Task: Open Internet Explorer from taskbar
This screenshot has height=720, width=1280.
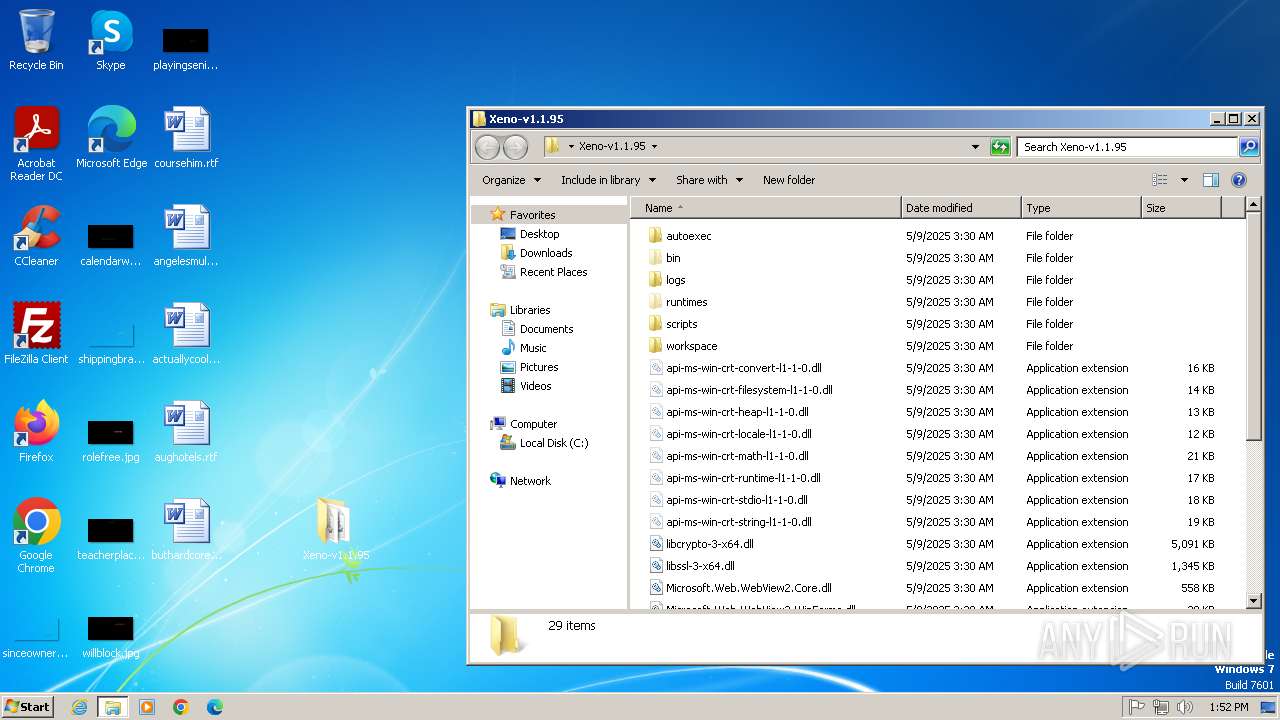Action: (79, 707)
